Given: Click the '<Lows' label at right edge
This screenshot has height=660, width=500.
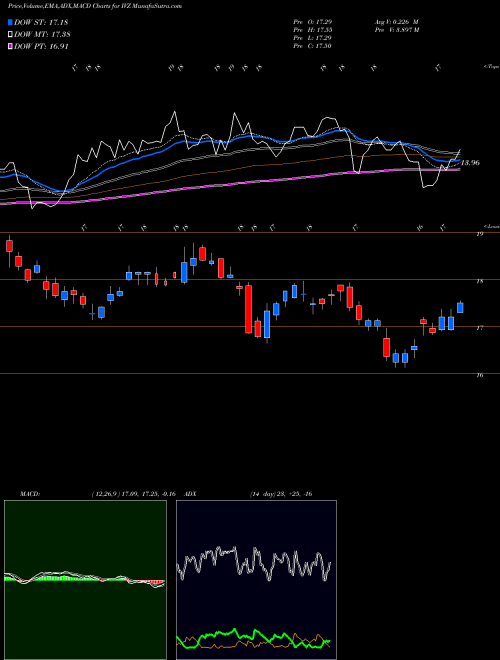Looking at the screenshot, I should 491,226.
